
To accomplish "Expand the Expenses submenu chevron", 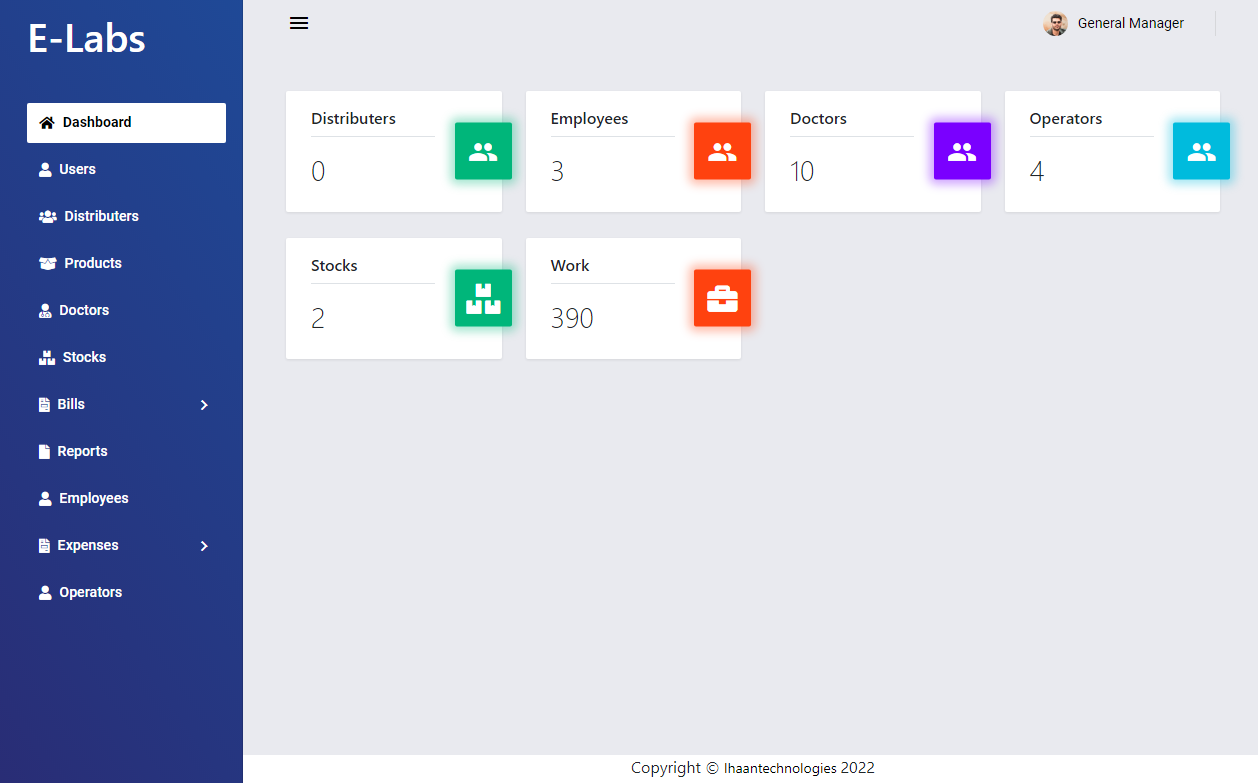I will point(204,546).
